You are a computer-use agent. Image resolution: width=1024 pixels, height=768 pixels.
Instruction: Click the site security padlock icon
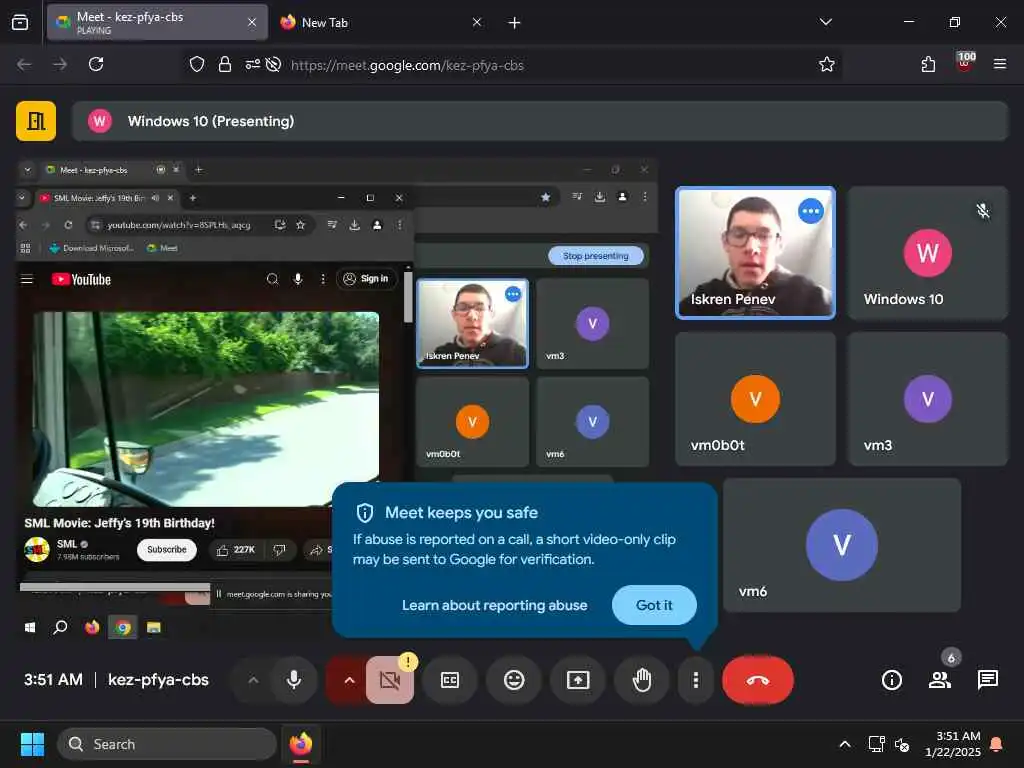point(225,64)
